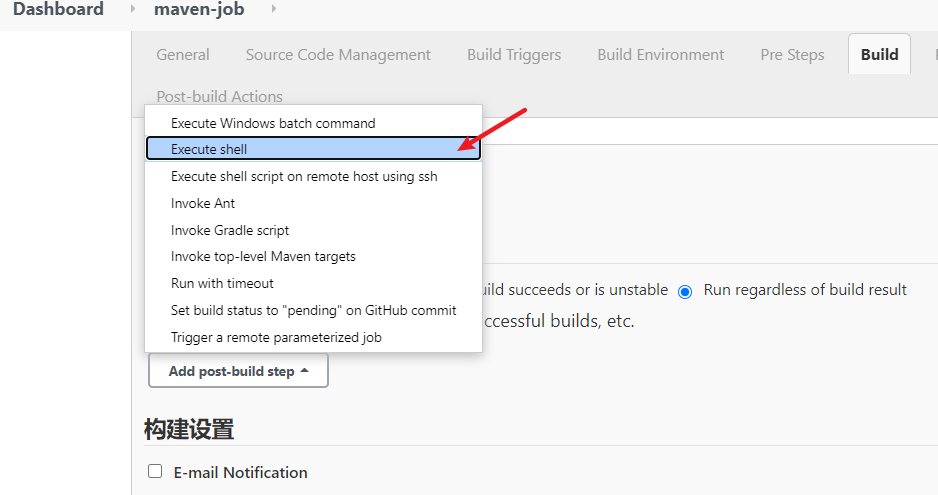Screen dimensions: 938x495
Task: Switch to the General tab
Action: point(183,54)
